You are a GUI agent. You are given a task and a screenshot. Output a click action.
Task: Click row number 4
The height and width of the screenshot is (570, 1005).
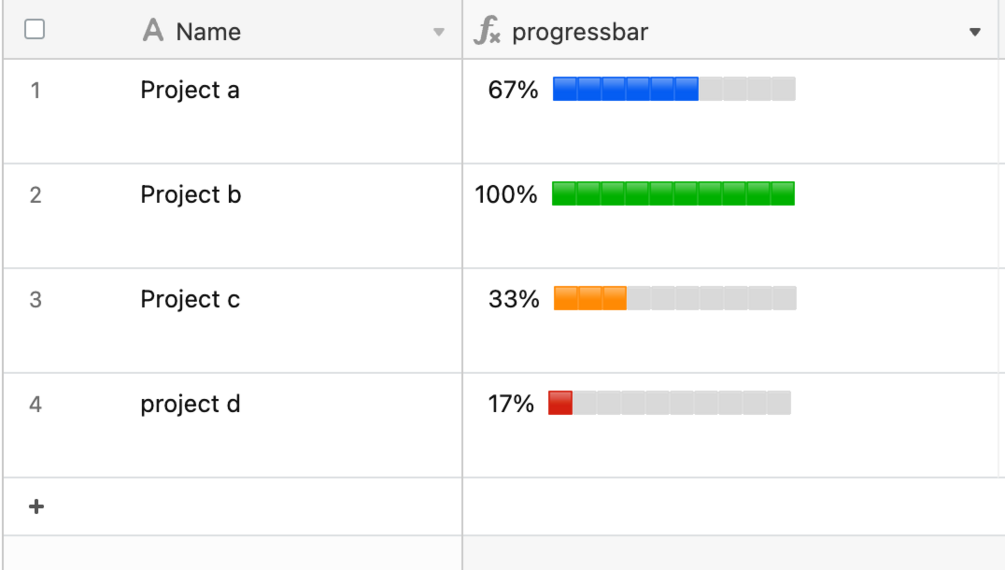click(36, 405)
